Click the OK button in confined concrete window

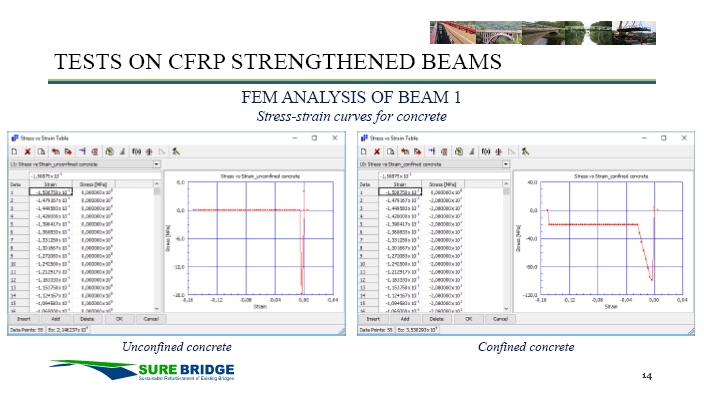(x=468, y=319)
